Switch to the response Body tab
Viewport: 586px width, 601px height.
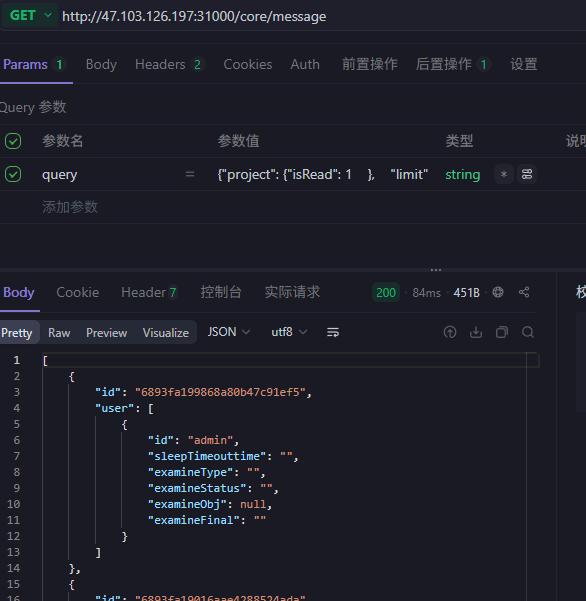point(18,292)
